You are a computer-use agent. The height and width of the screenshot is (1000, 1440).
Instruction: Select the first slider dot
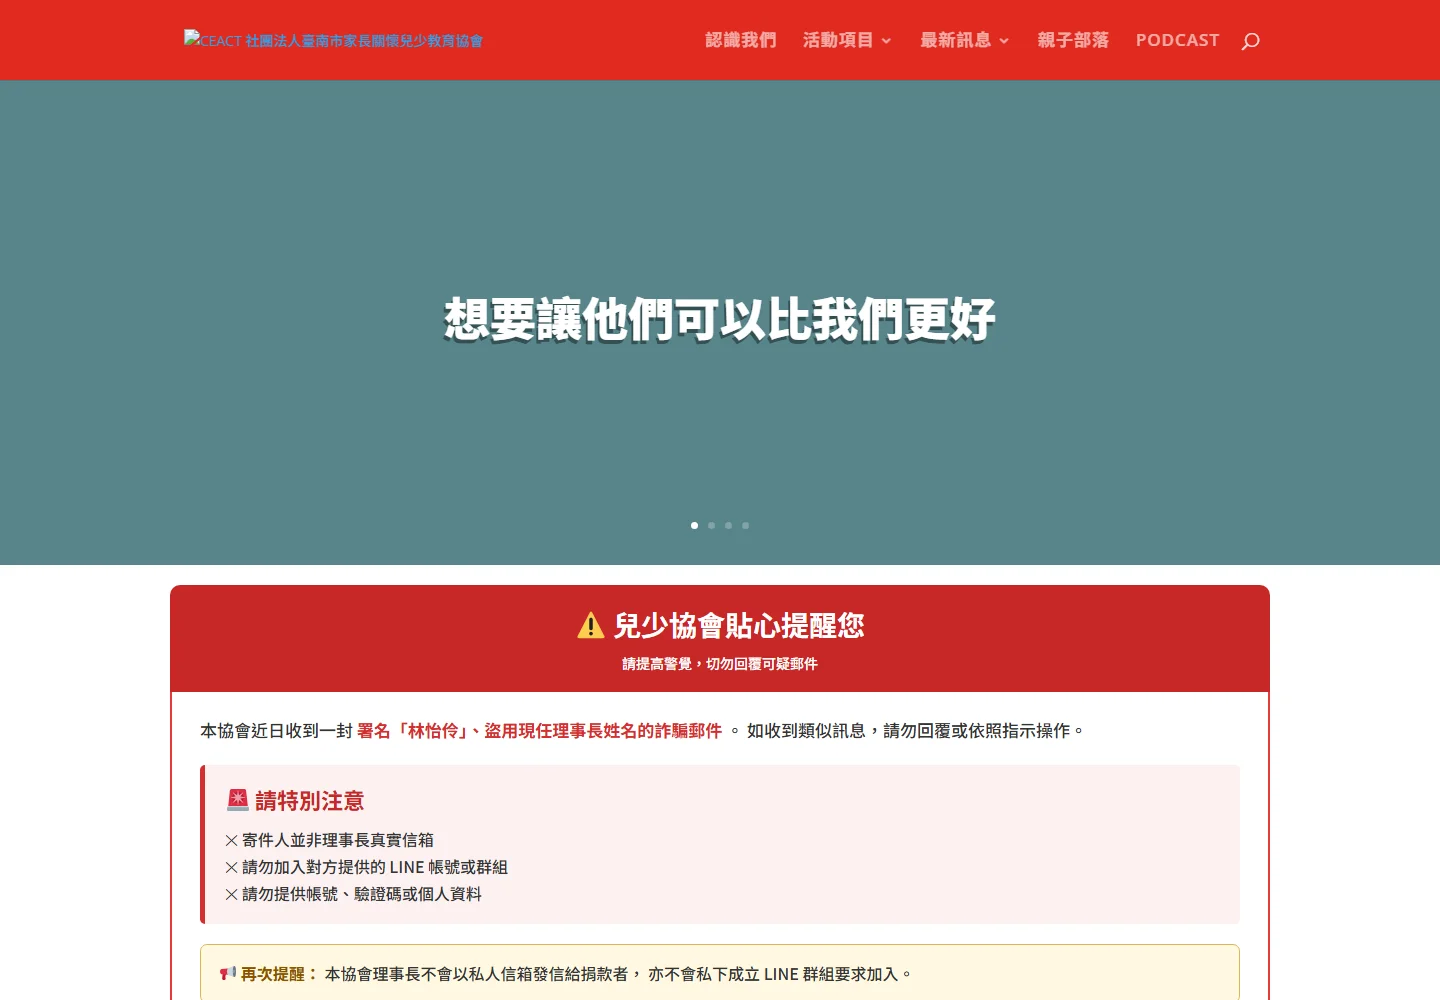pos(694,525)
